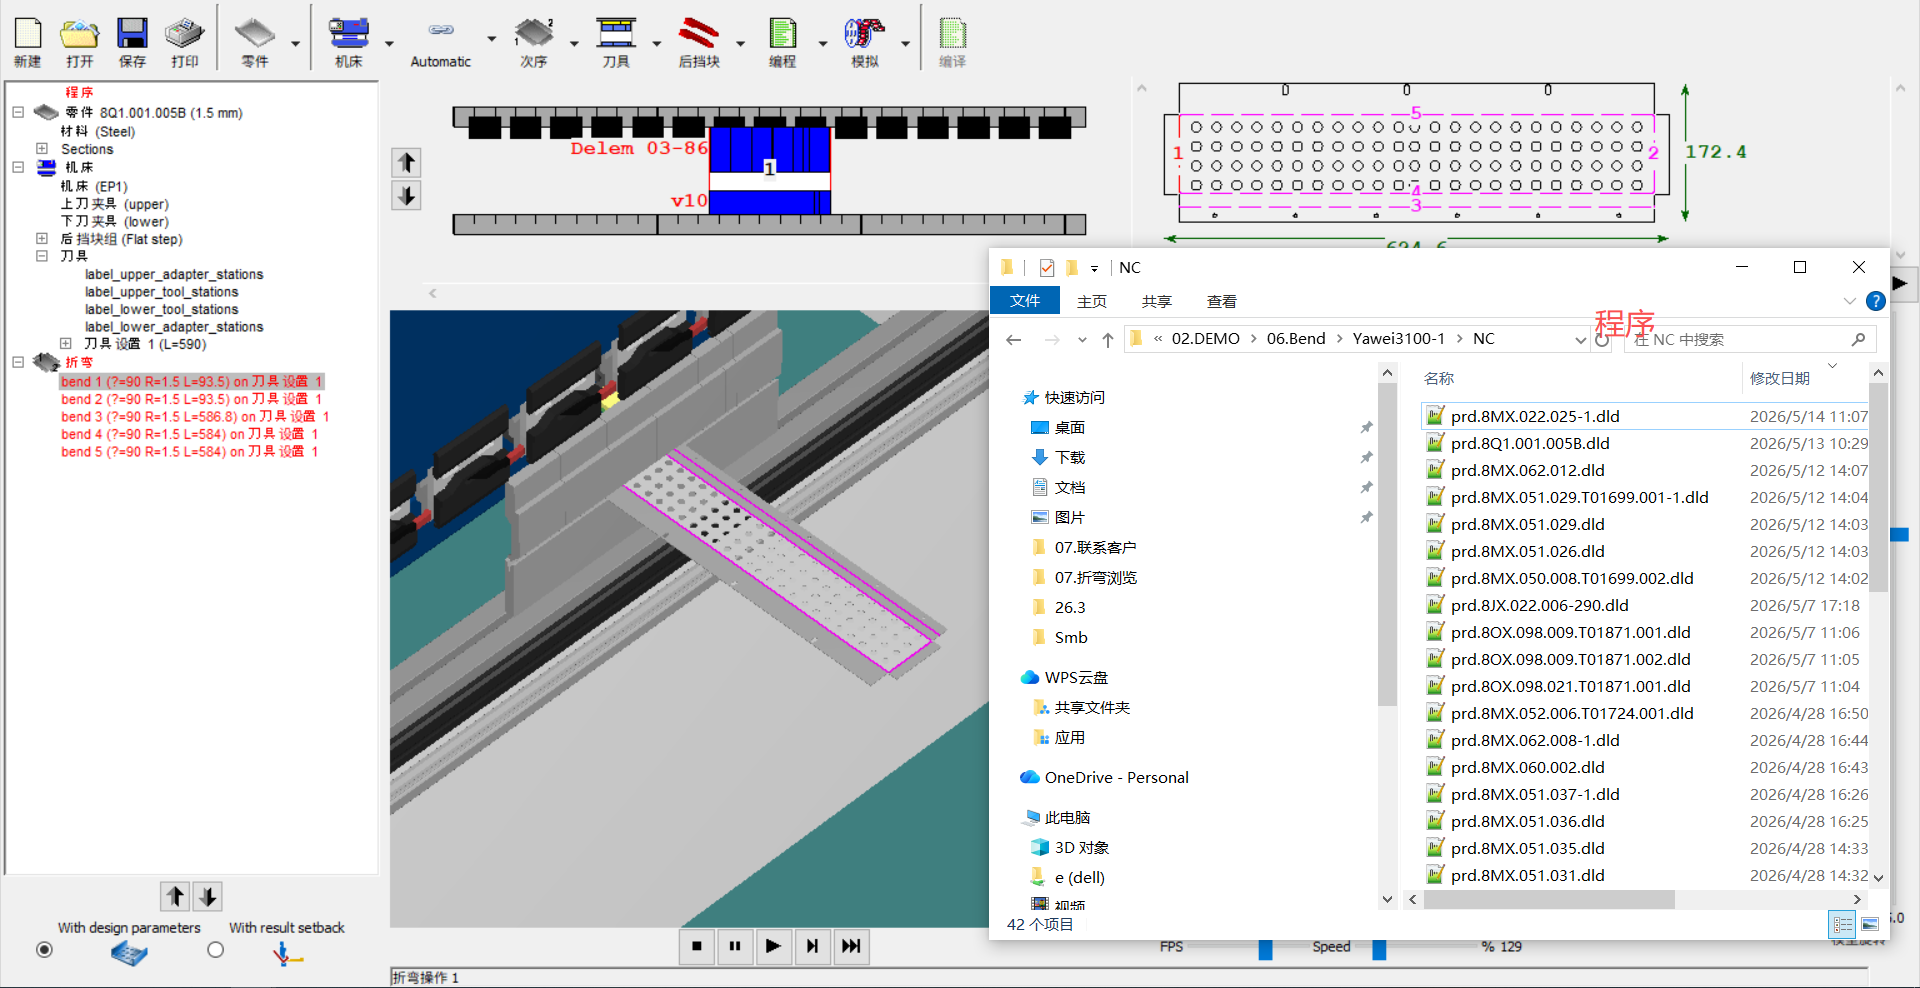
Task: Click the design parameters part icon
Action: (129, 954)
